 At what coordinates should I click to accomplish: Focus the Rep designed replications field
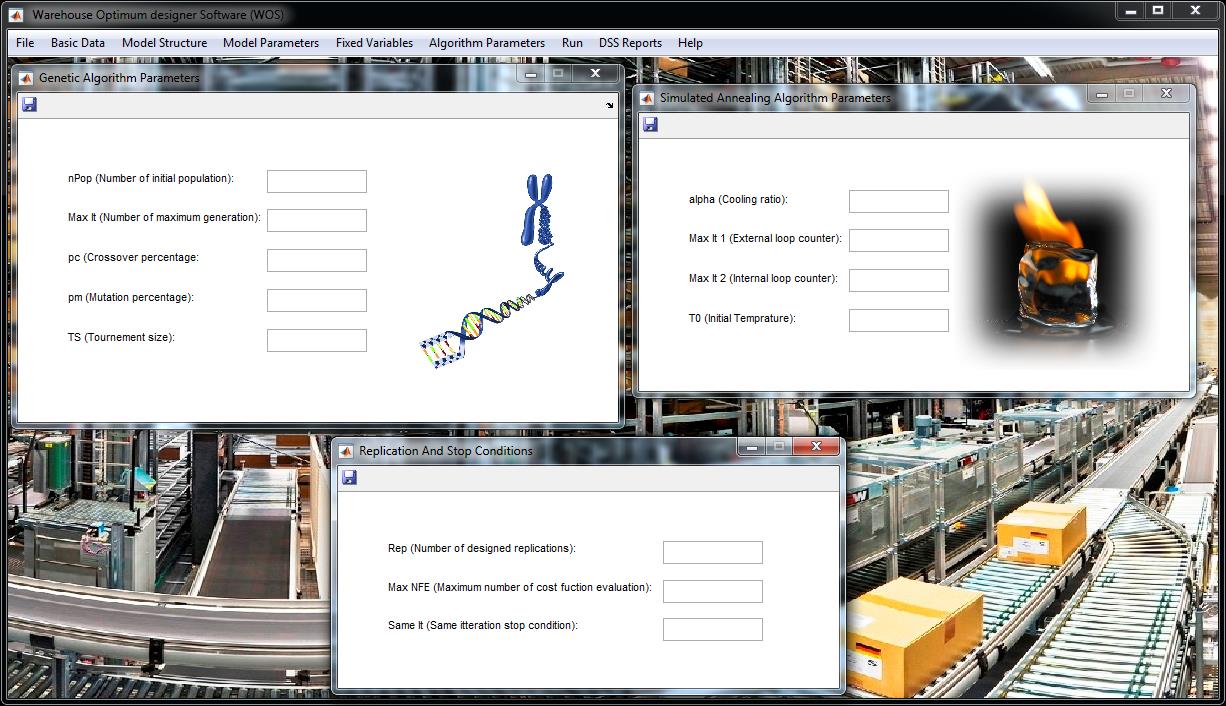713,552
